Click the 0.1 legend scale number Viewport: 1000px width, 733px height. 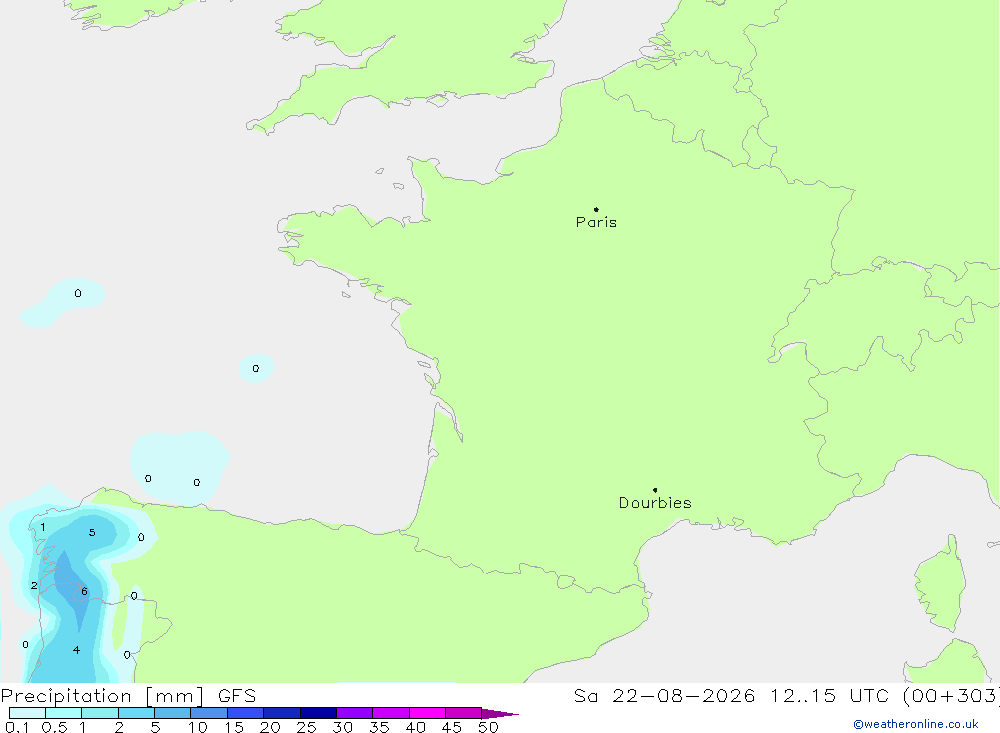click(x=17, y=727)
